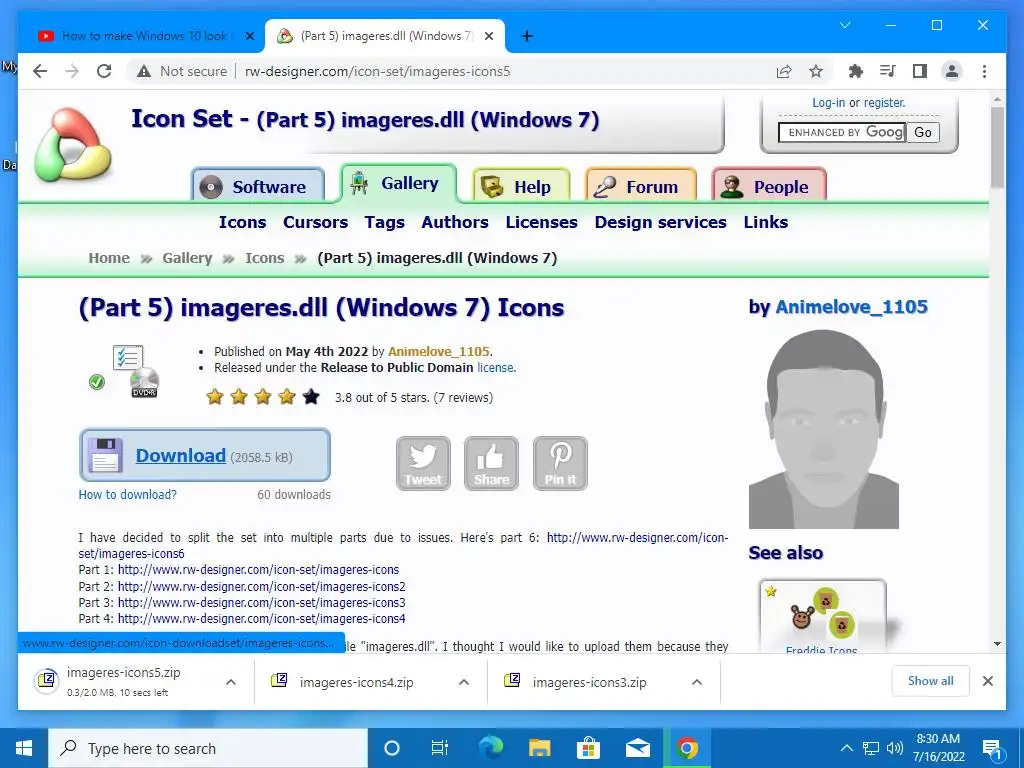Close the imageres.dll tab
The height and width of the screenshot is (768, 1024).
(488, 36)
